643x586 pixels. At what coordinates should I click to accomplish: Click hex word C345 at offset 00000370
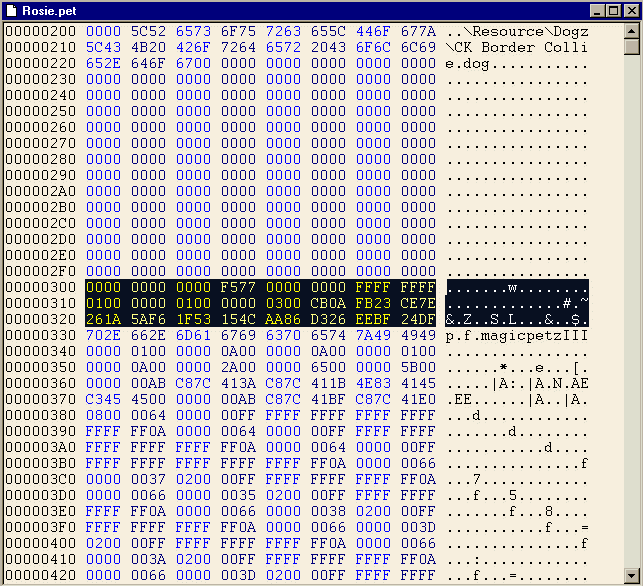pos(103,400)
